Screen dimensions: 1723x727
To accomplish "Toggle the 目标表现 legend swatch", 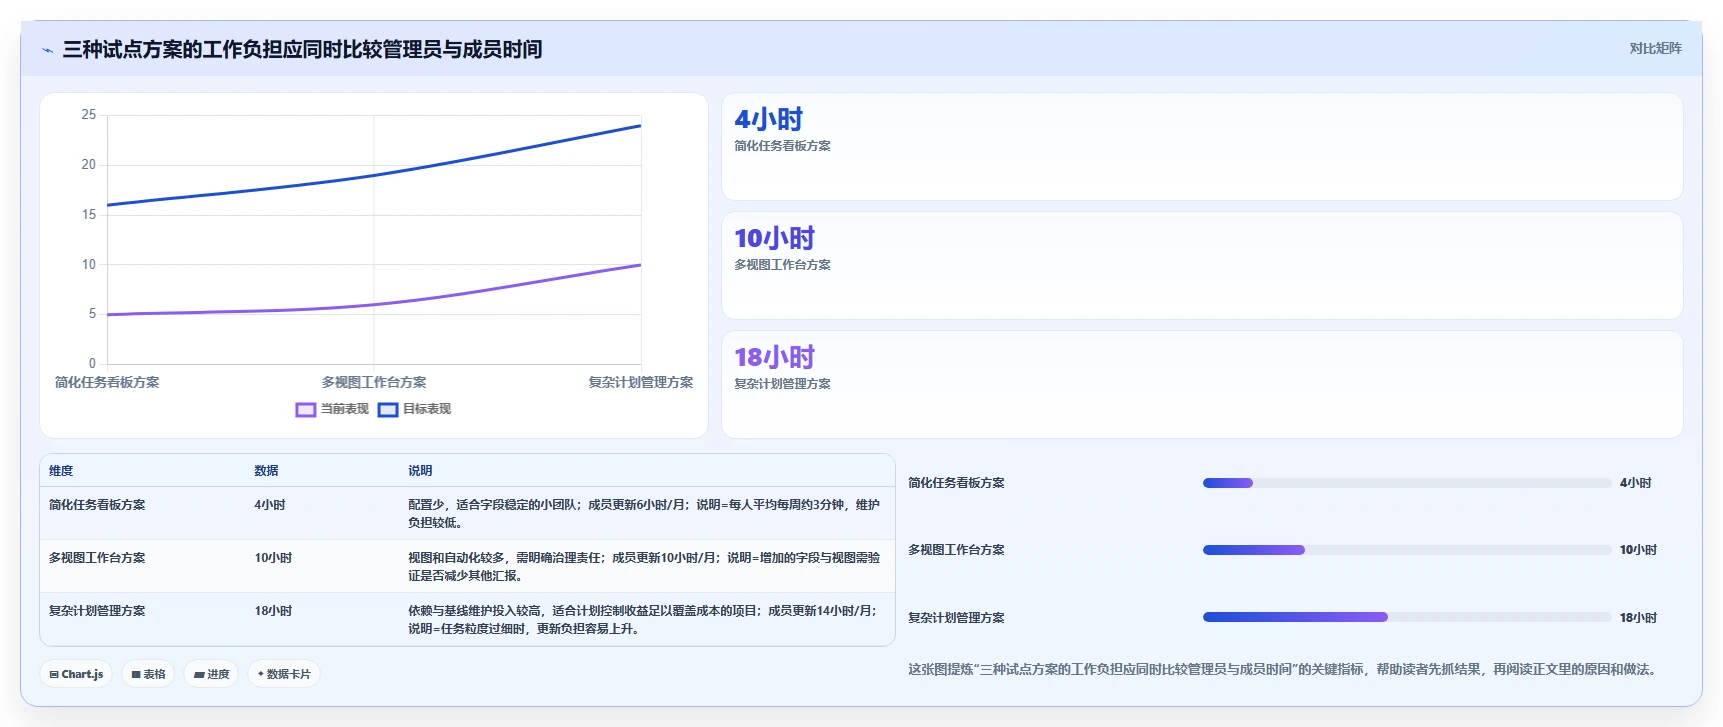I will [388, 409].
